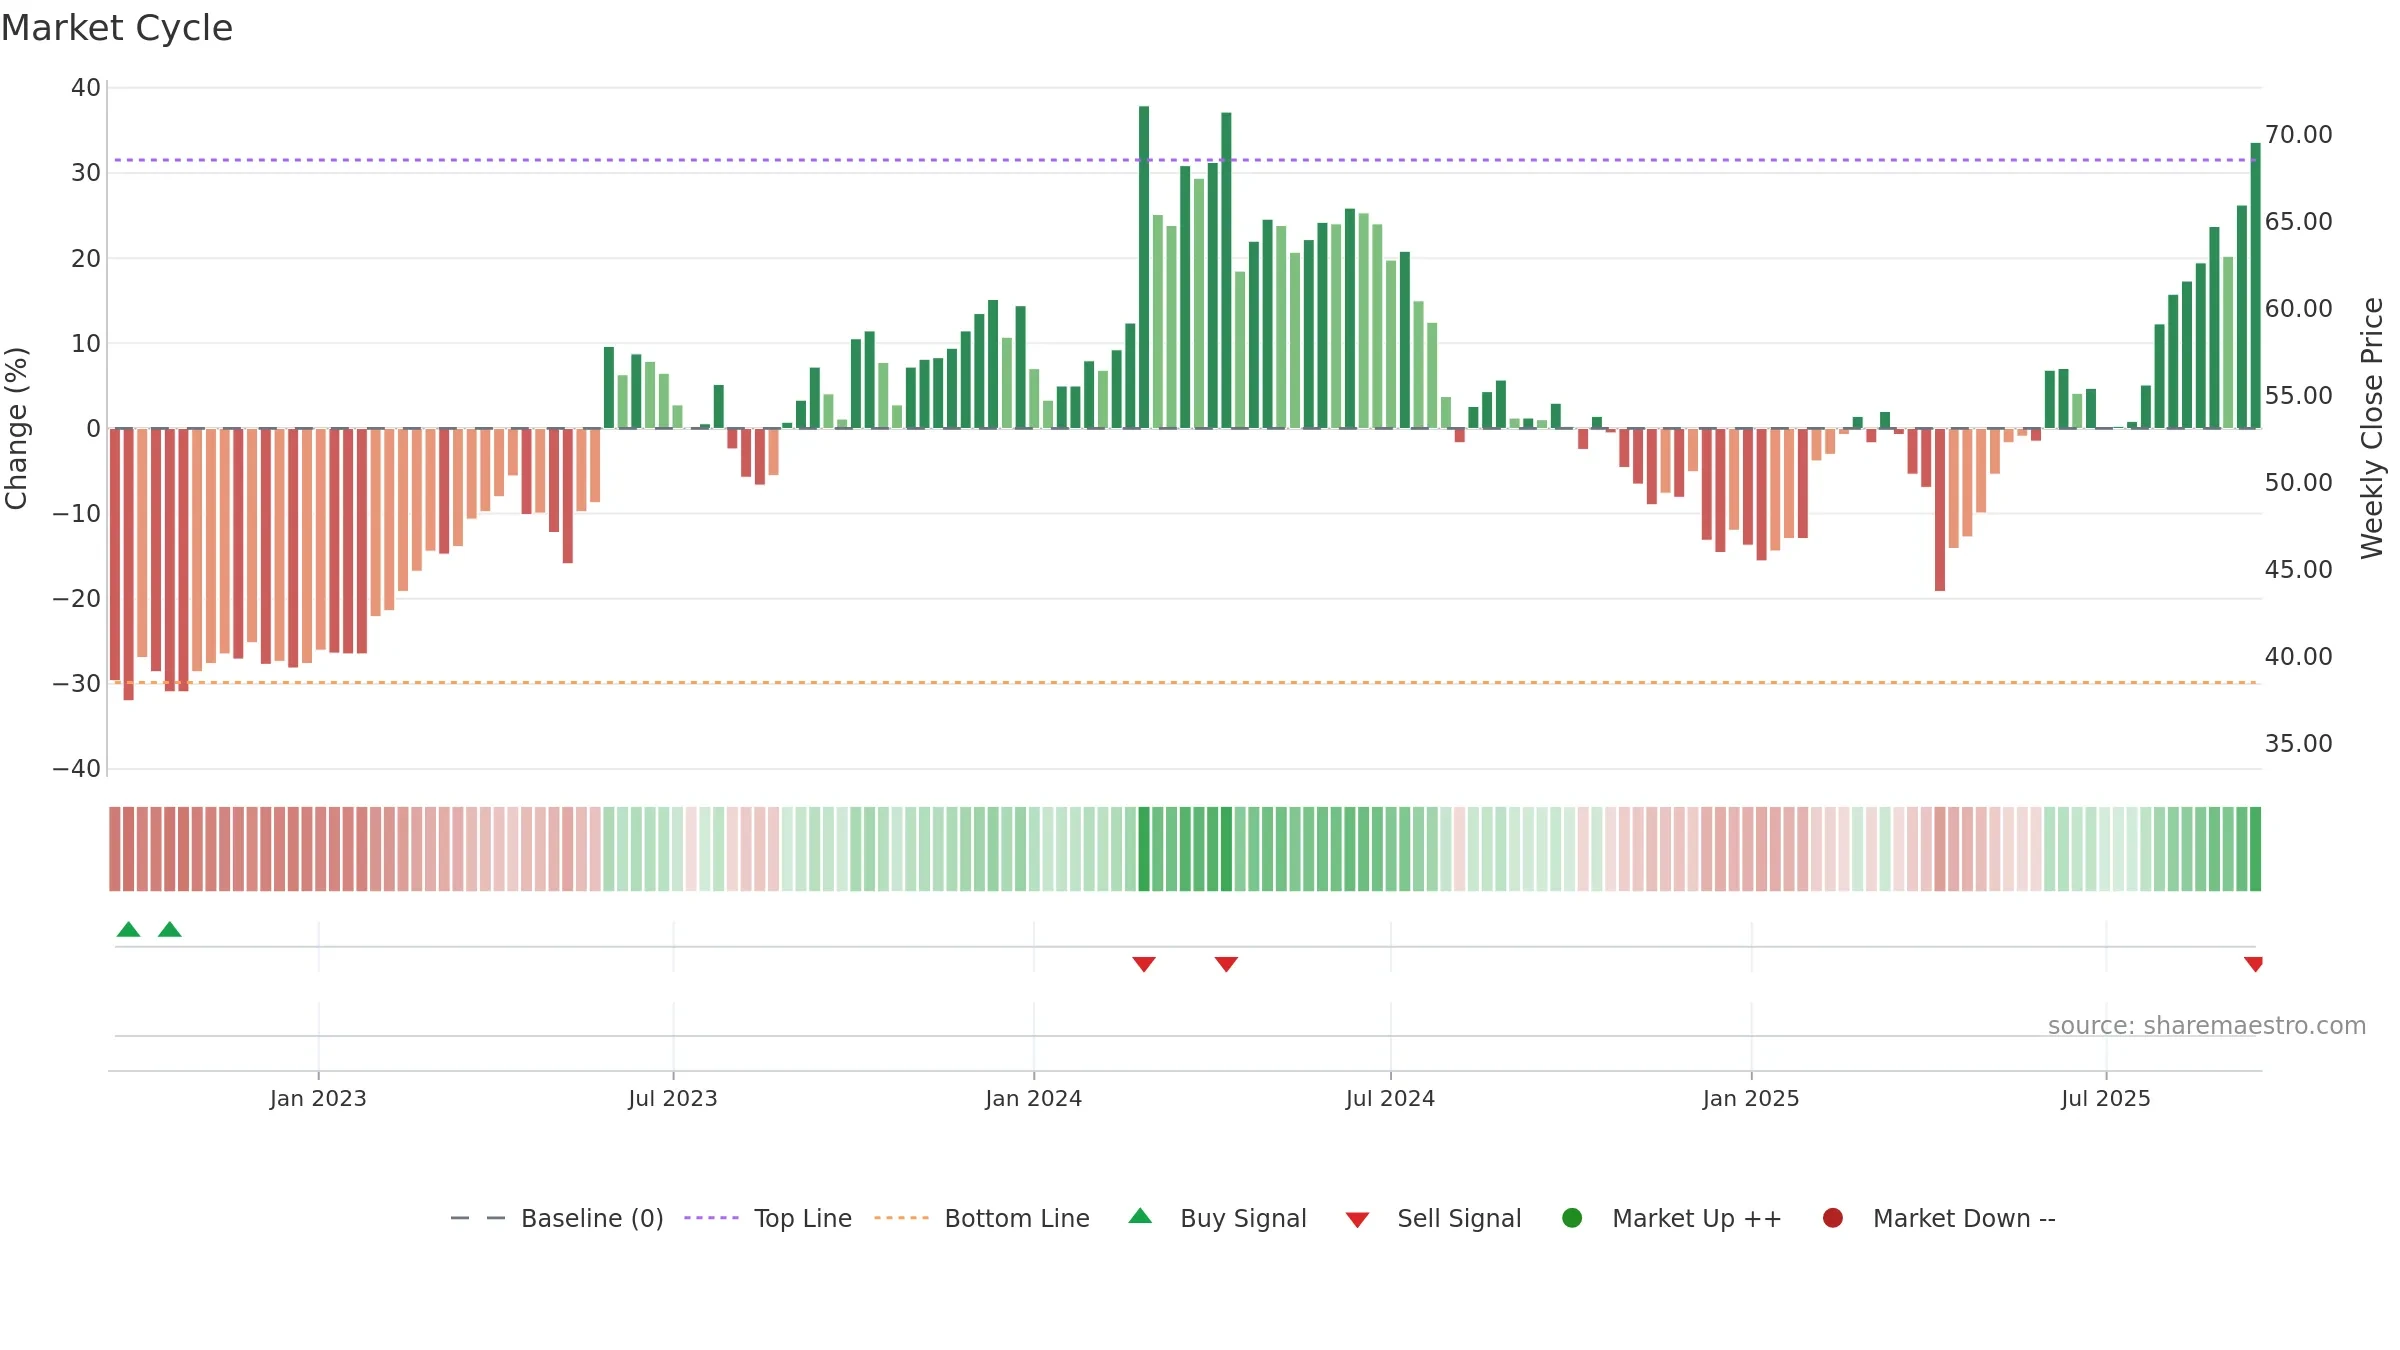The height and width of the screenshot is (1350, 2400).
Task: Click the 55.00 price axis value
Action: 2299,396
